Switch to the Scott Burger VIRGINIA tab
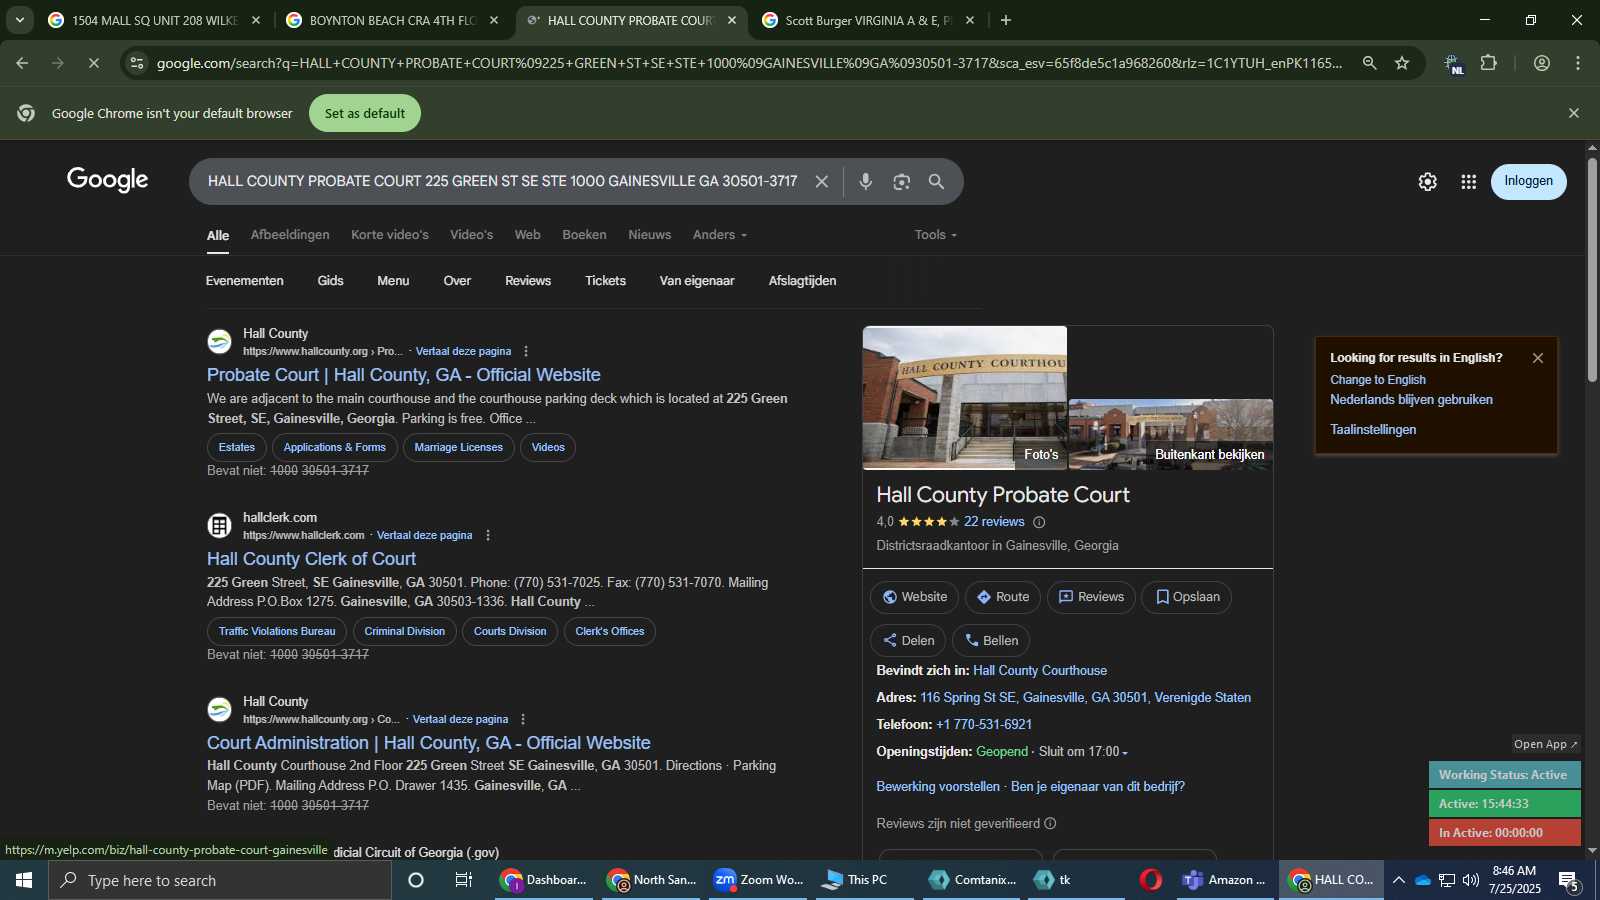This screenshot has height=900, width=1600. point(868,20)
